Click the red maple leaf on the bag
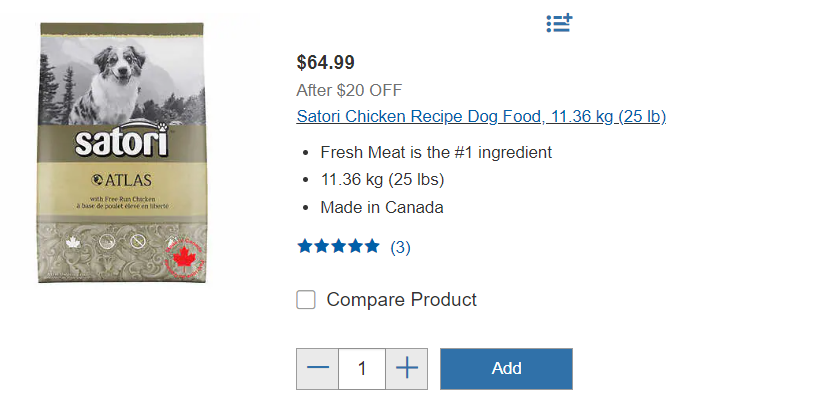This screenshot has height=409, width=833. pyautogui.click(x=182, y=257)
